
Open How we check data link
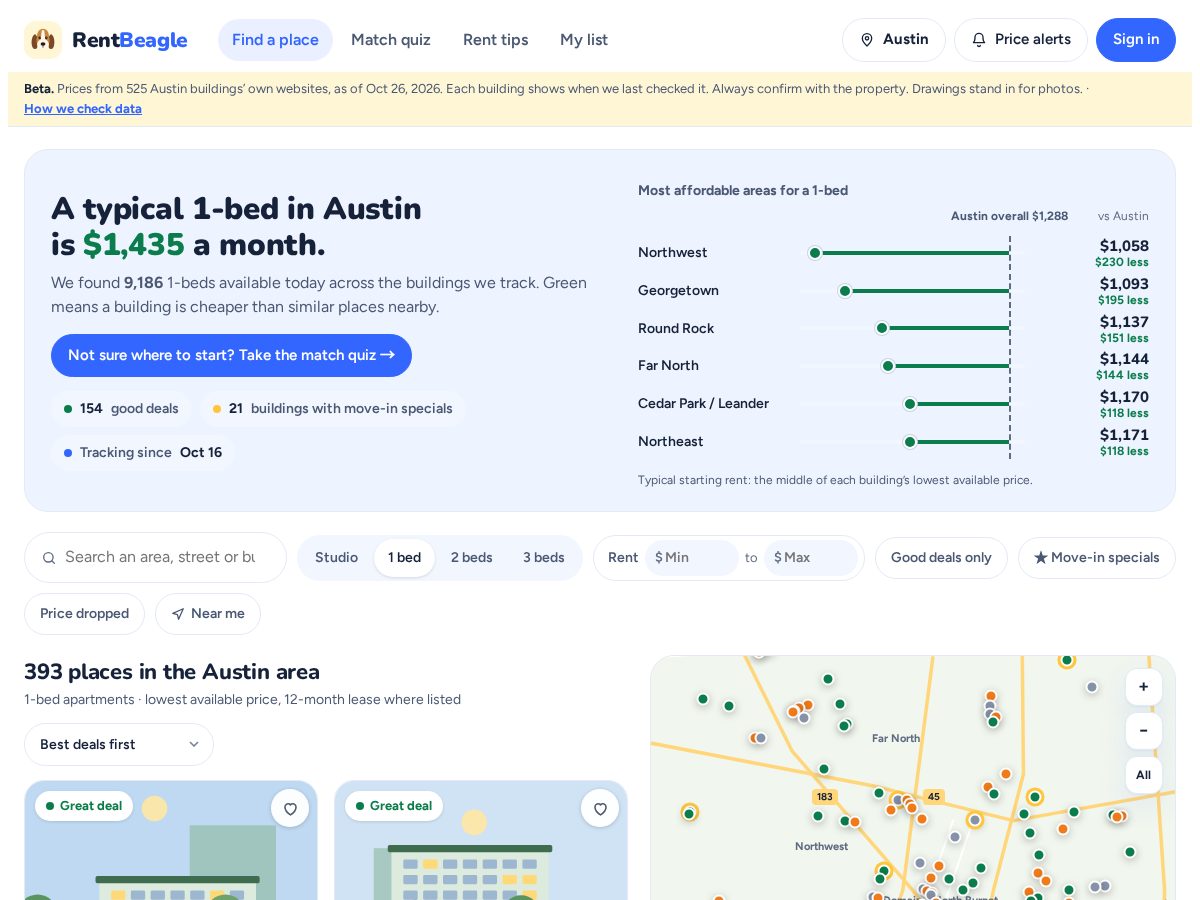pos(83,109)
